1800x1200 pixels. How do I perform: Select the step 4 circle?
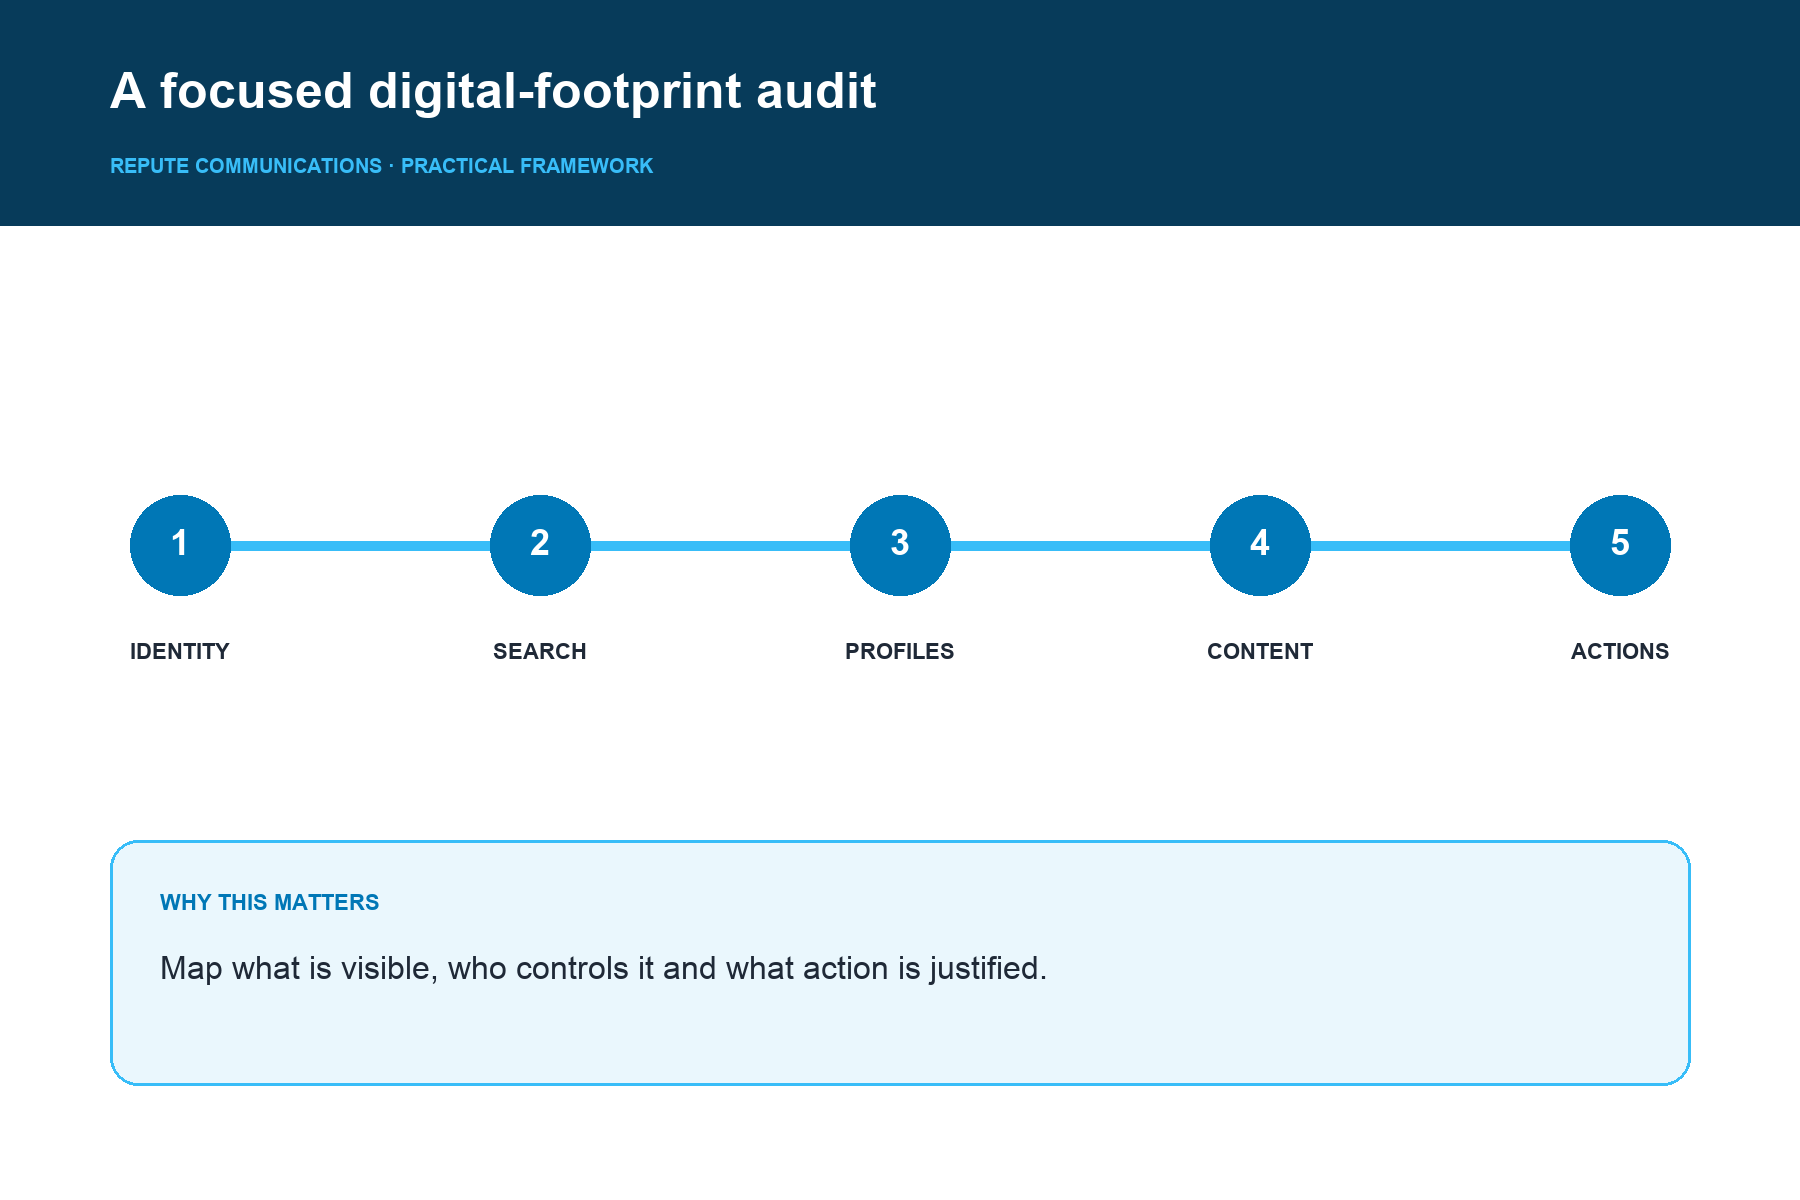1260,545
